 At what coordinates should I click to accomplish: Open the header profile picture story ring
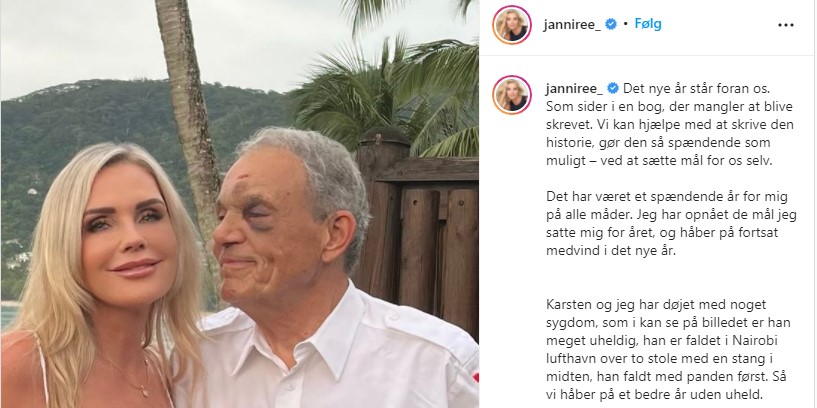point(512,25)
